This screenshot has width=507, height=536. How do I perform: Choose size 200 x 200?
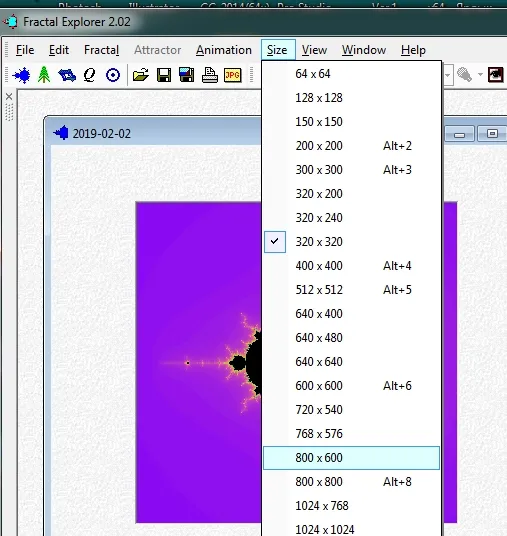coord(351,146)
